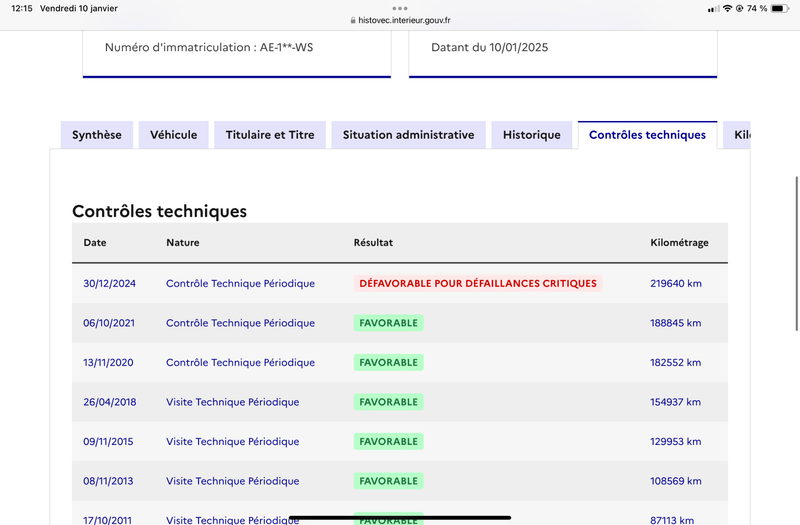Viewport: 800px width, 525px height.
Task: Click the vertical page scrollbar
Action: [796, 254]
